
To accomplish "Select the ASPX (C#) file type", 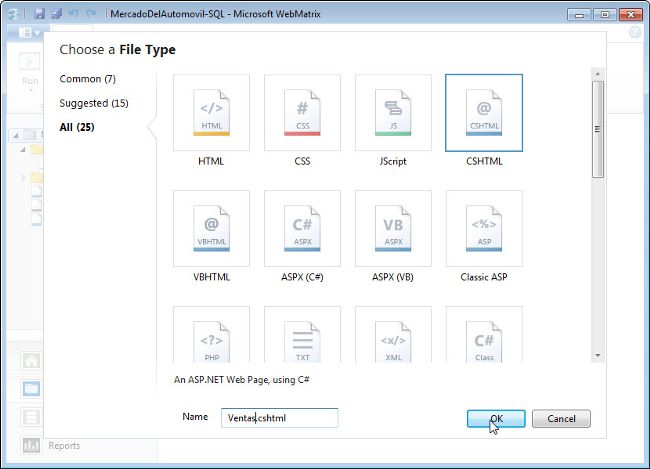I will pos(302,228).
